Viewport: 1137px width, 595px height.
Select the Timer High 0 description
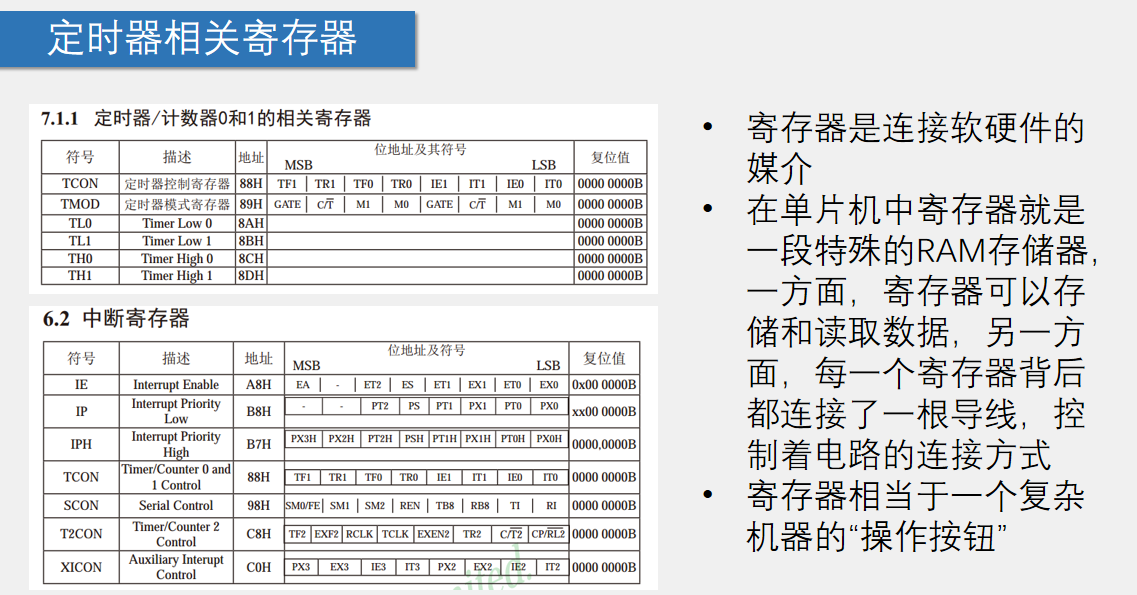coord(177,258)
